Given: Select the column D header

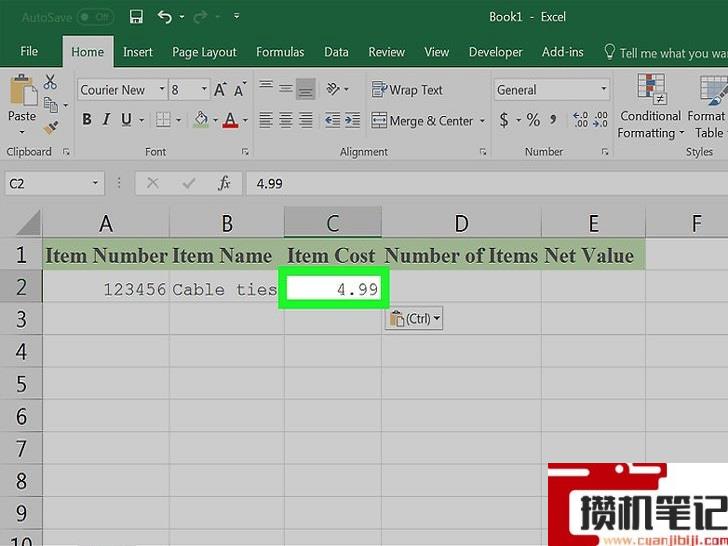Looking at the screenshot, I should click(x=461, y=223).
